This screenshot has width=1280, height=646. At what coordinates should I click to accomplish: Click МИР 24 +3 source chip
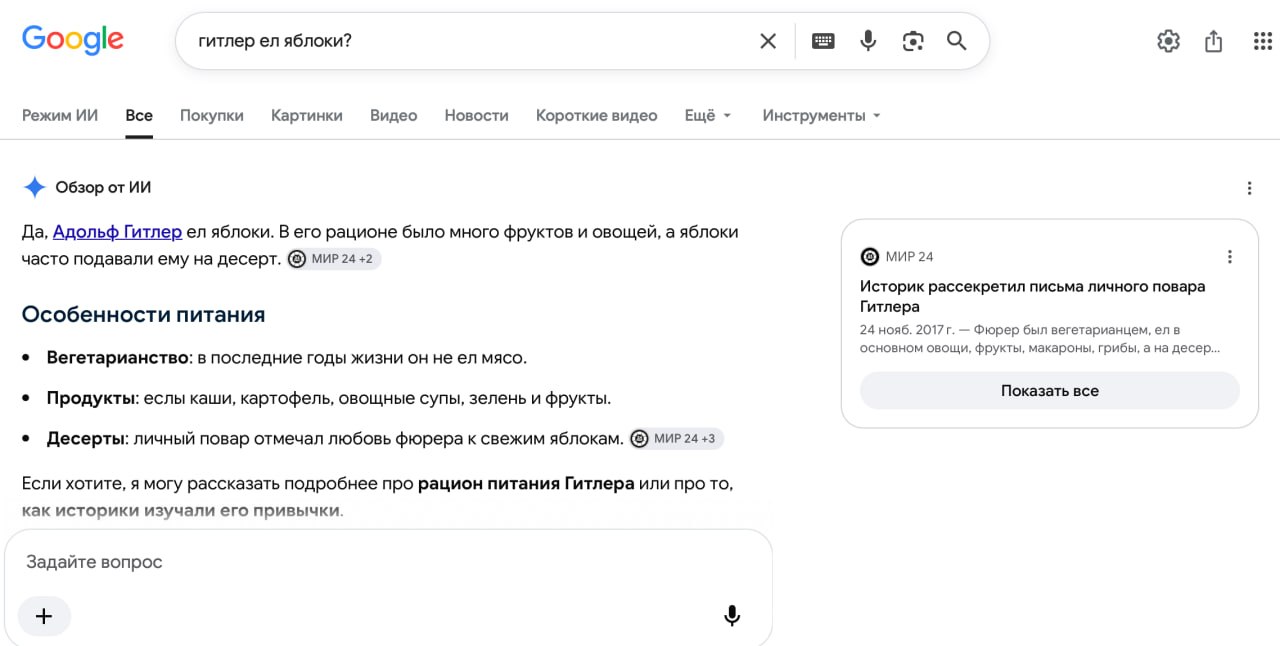pos(676,438)
